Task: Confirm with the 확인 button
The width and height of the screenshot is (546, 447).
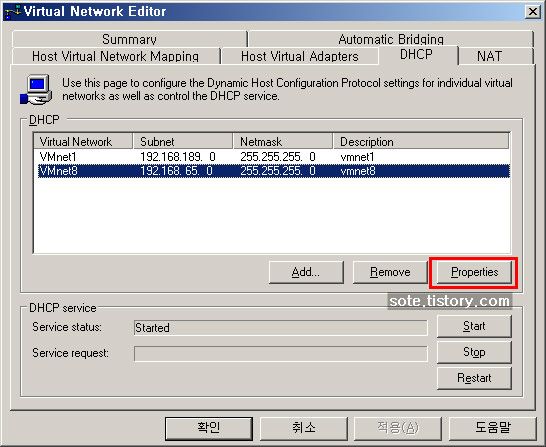Action: coord(209,428)
